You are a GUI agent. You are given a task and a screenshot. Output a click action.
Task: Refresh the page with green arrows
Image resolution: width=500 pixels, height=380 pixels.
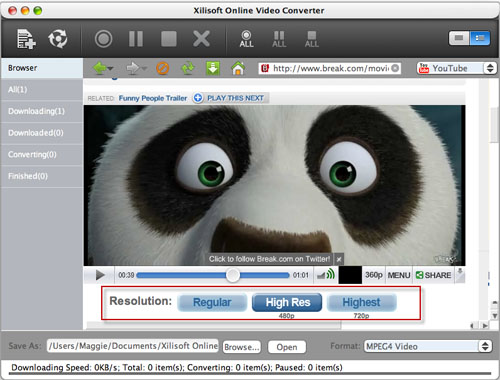point(188,68)
